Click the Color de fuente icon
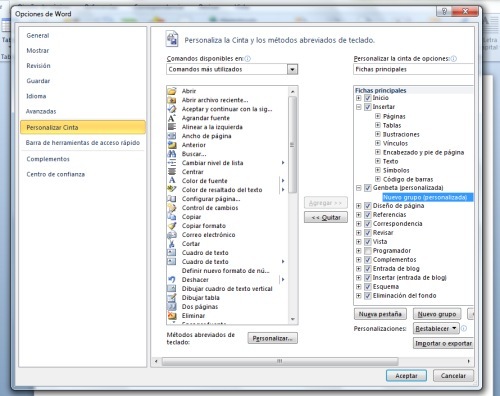 [172, 181]
